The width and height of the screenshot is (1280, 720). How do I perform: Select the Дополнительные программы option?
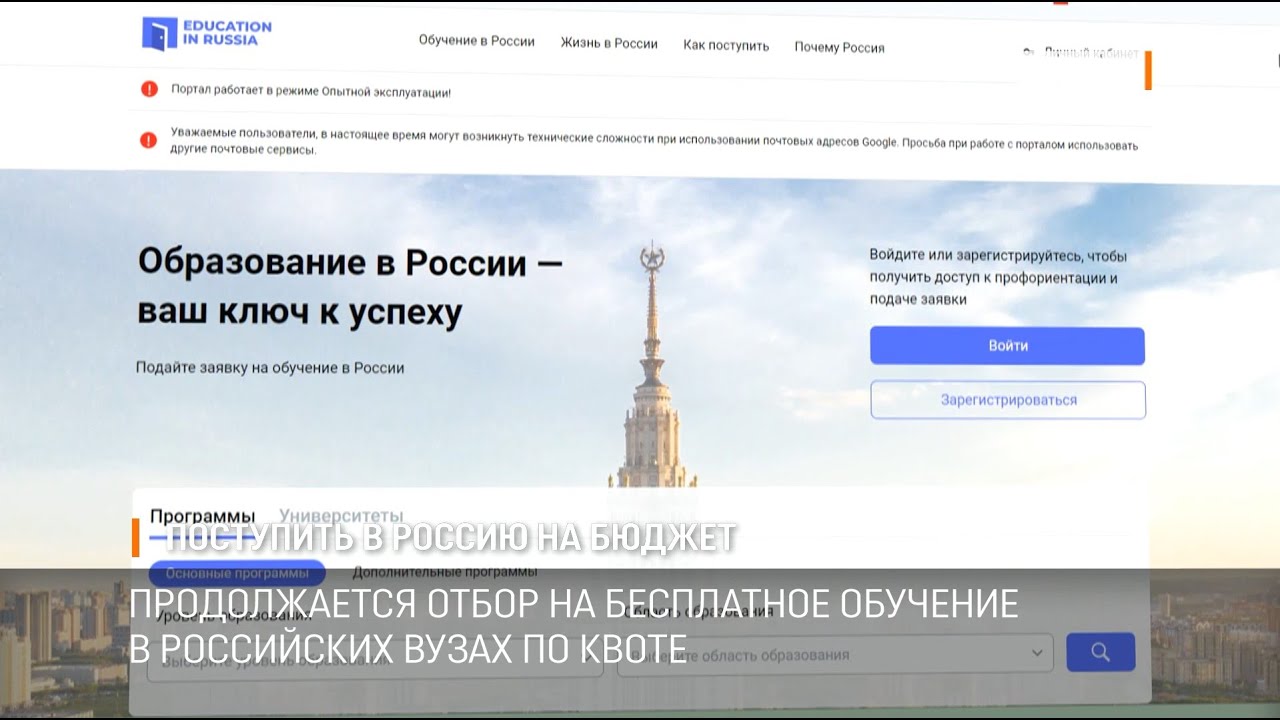pos(445,572)
